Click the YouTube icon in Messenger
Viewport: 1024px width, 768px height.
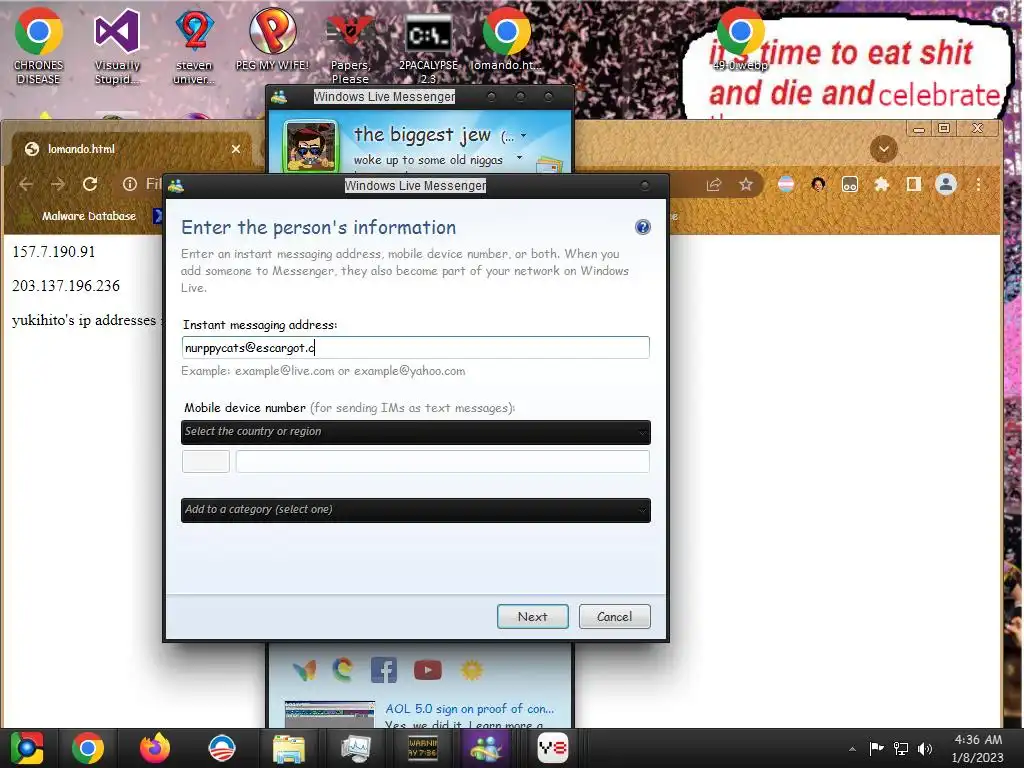tap(428, 670)
